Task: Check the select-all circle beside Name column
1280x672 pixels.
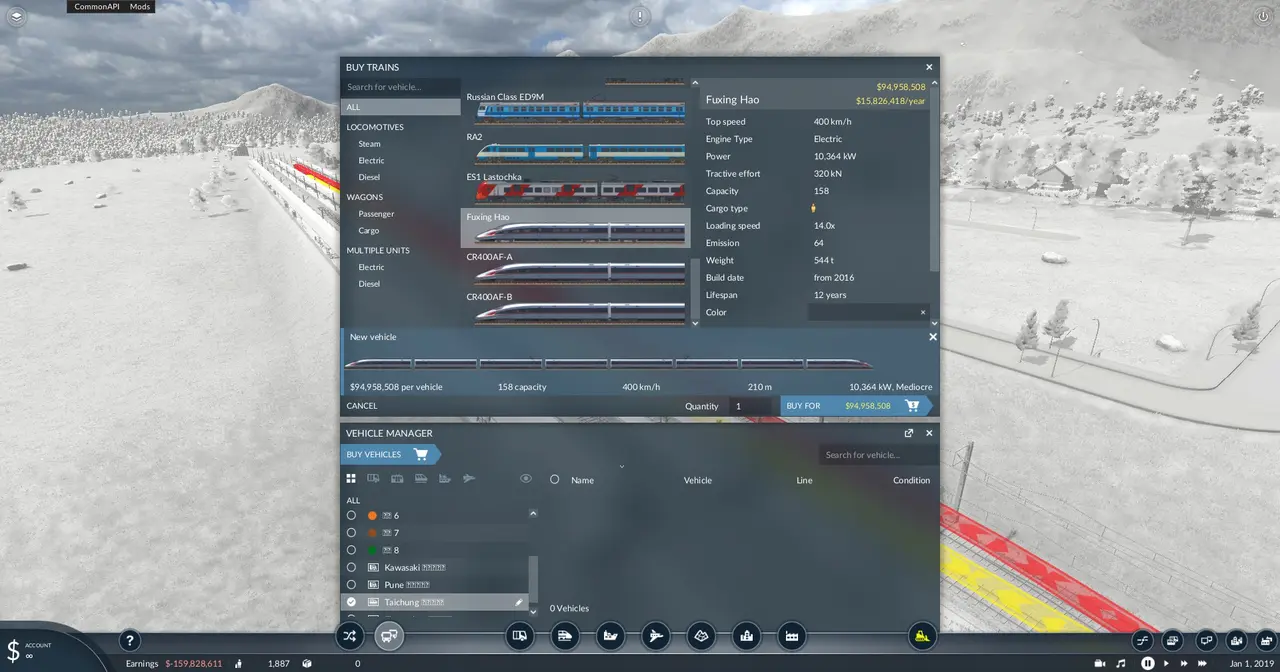Action: pos(555,480)
